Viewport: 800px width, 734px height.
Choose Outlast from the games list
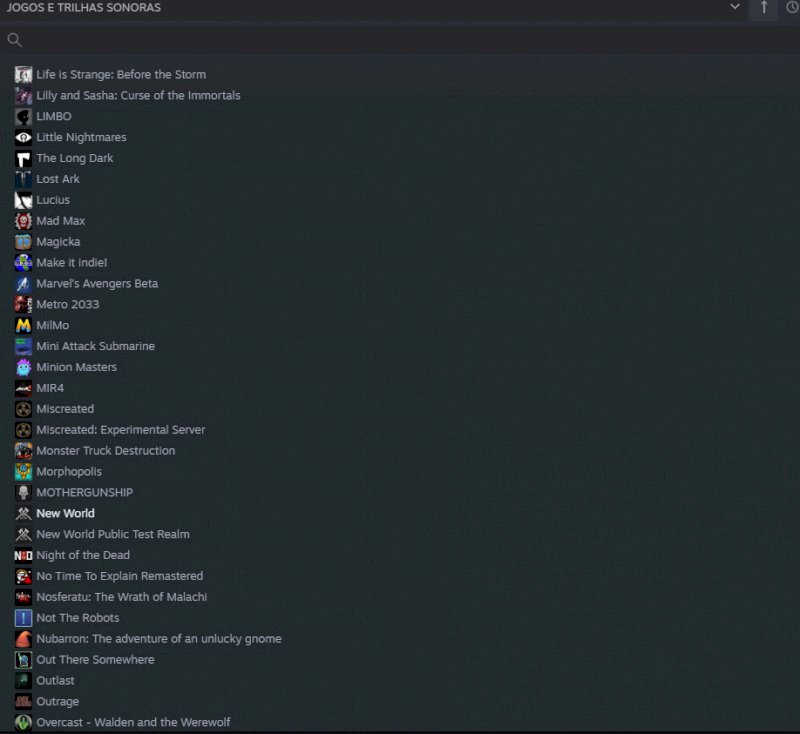55,681
